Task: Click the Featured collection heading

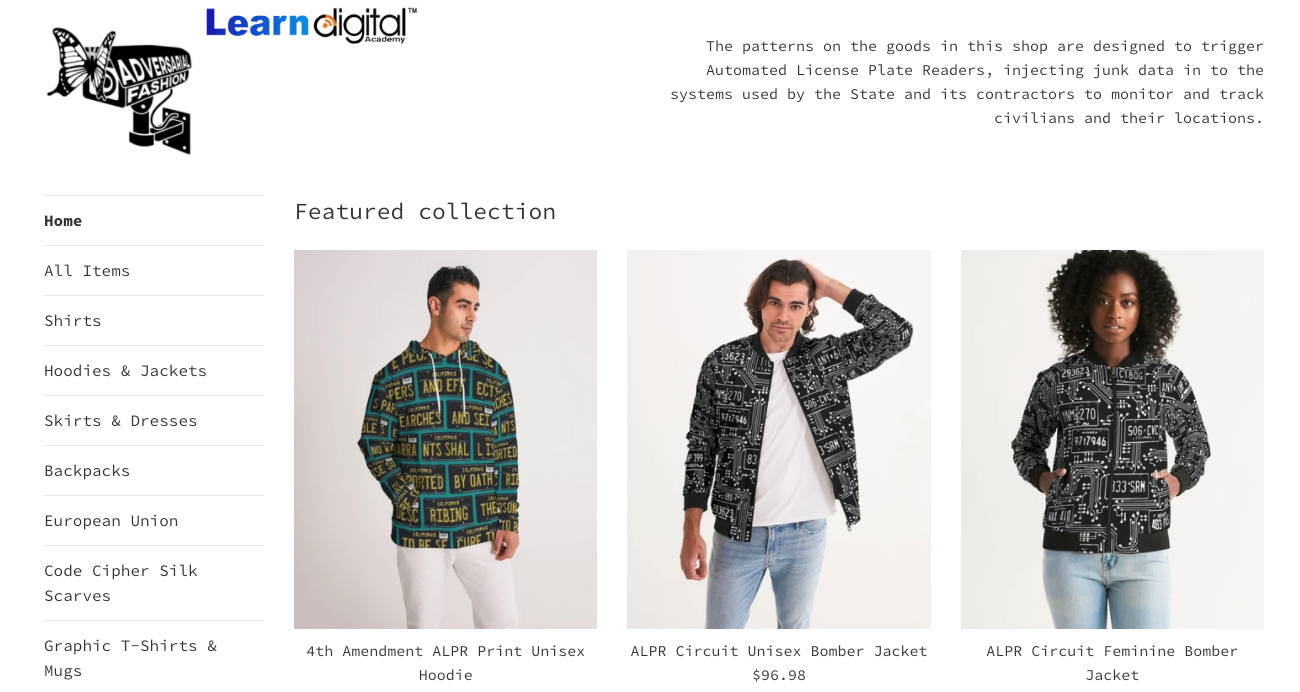Action: 425,212
